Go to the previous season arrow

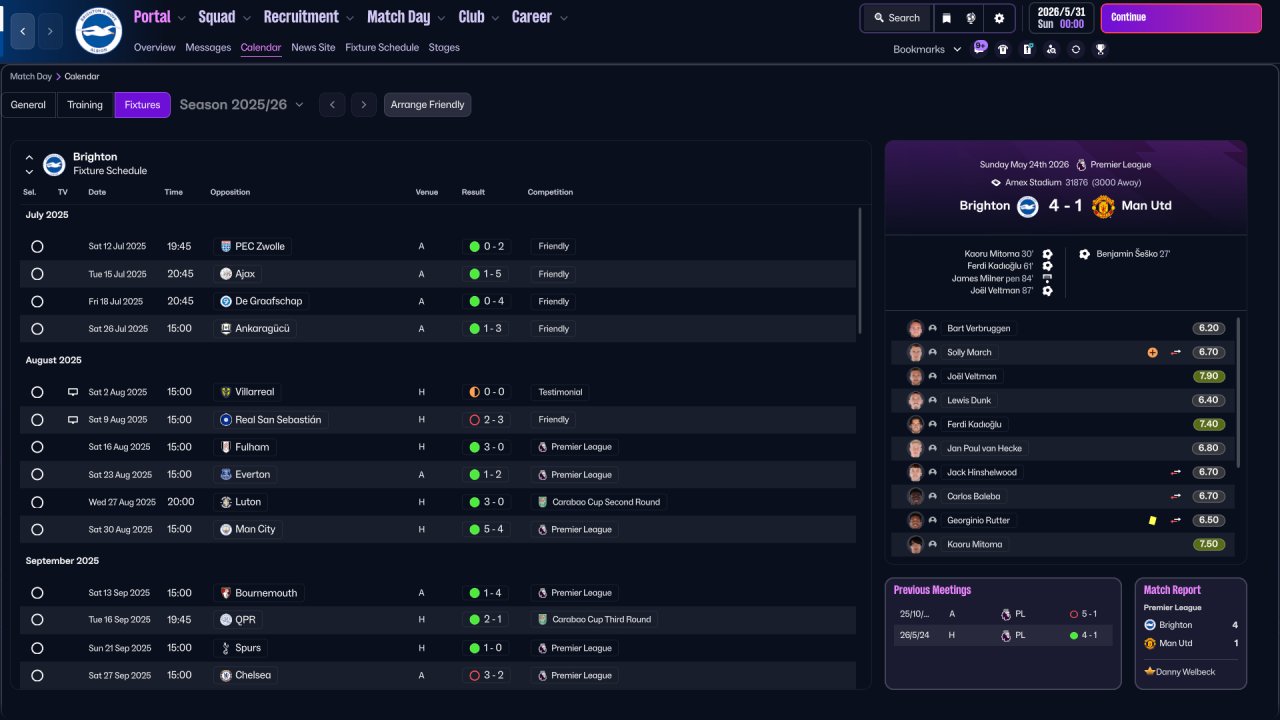pyautogui.click(x=332, y=105)
